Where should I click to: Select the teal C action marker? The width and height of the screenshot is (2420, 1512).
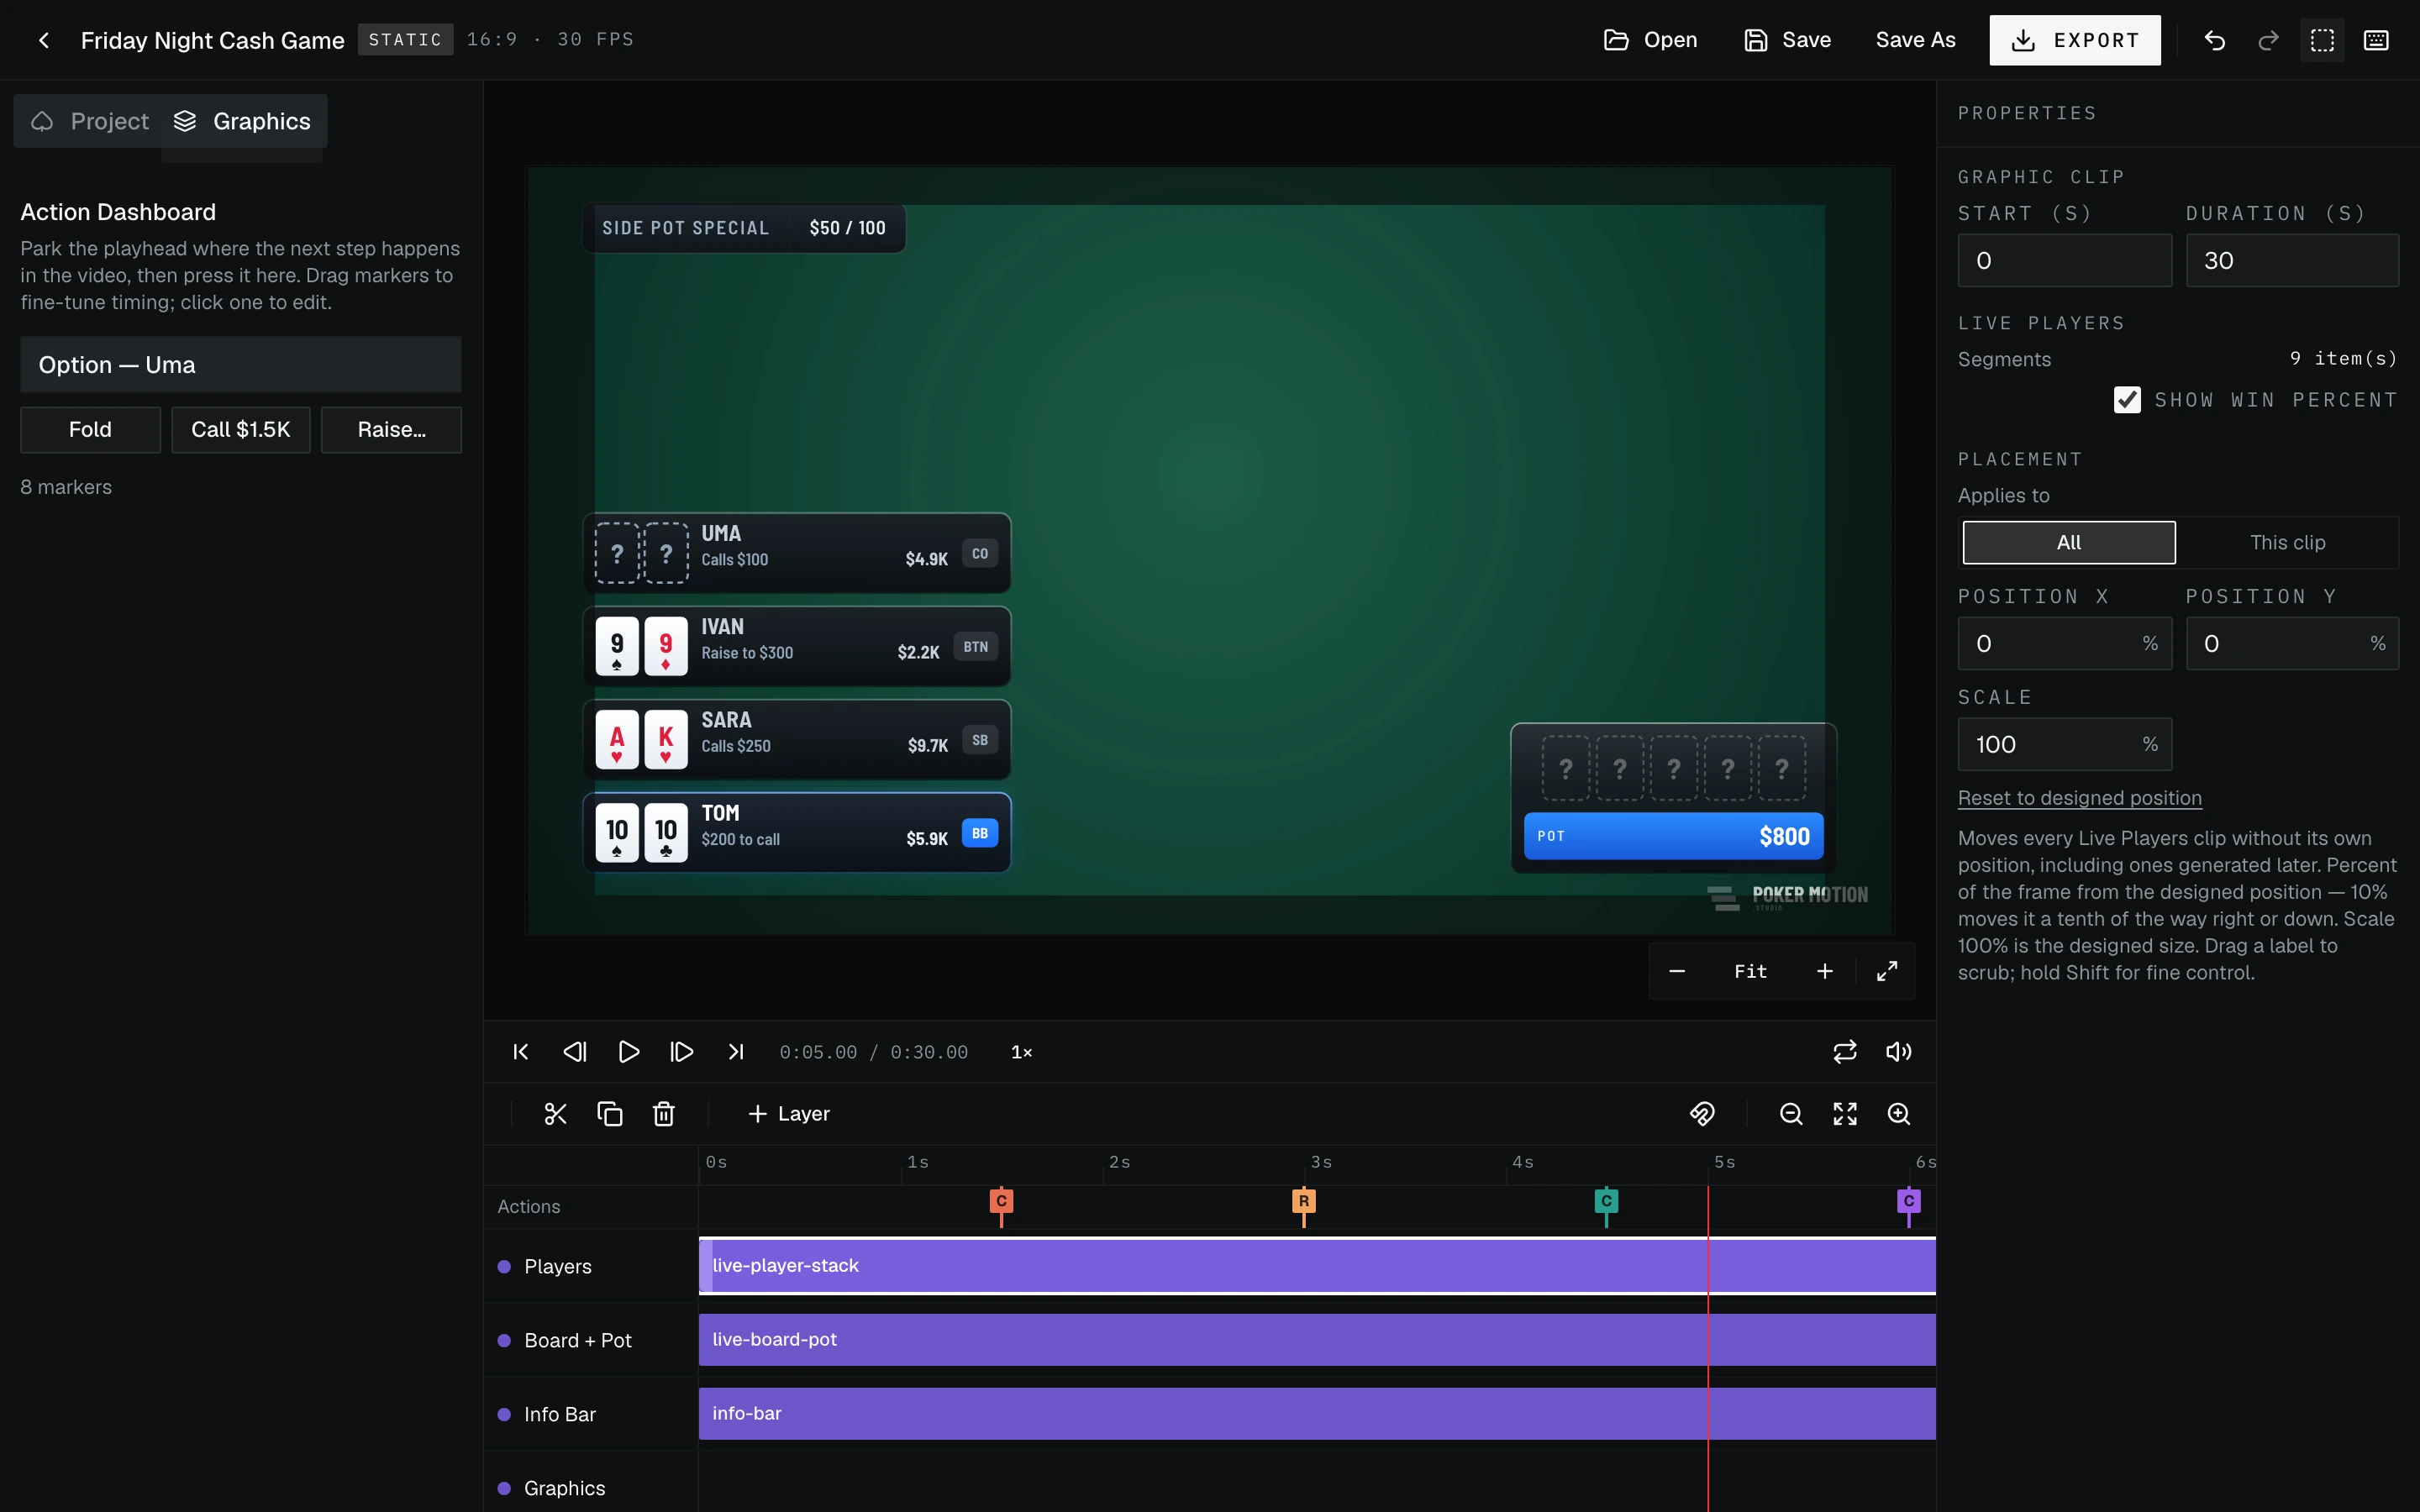click(1606, 1202)
